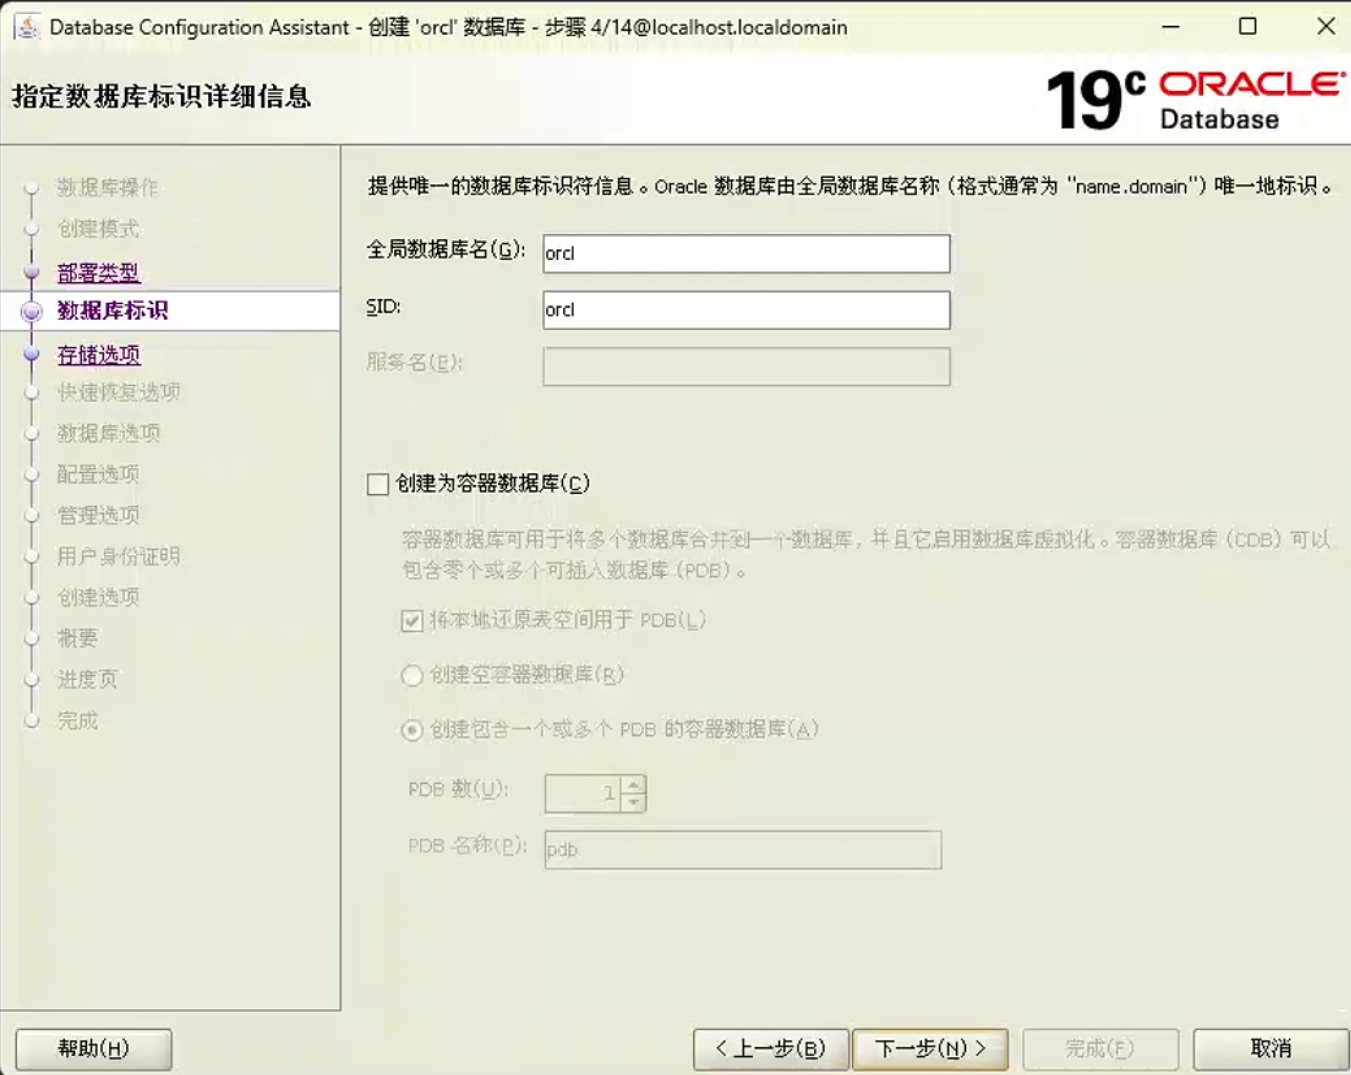Decrease PDB 数 with down arrow

634,802
